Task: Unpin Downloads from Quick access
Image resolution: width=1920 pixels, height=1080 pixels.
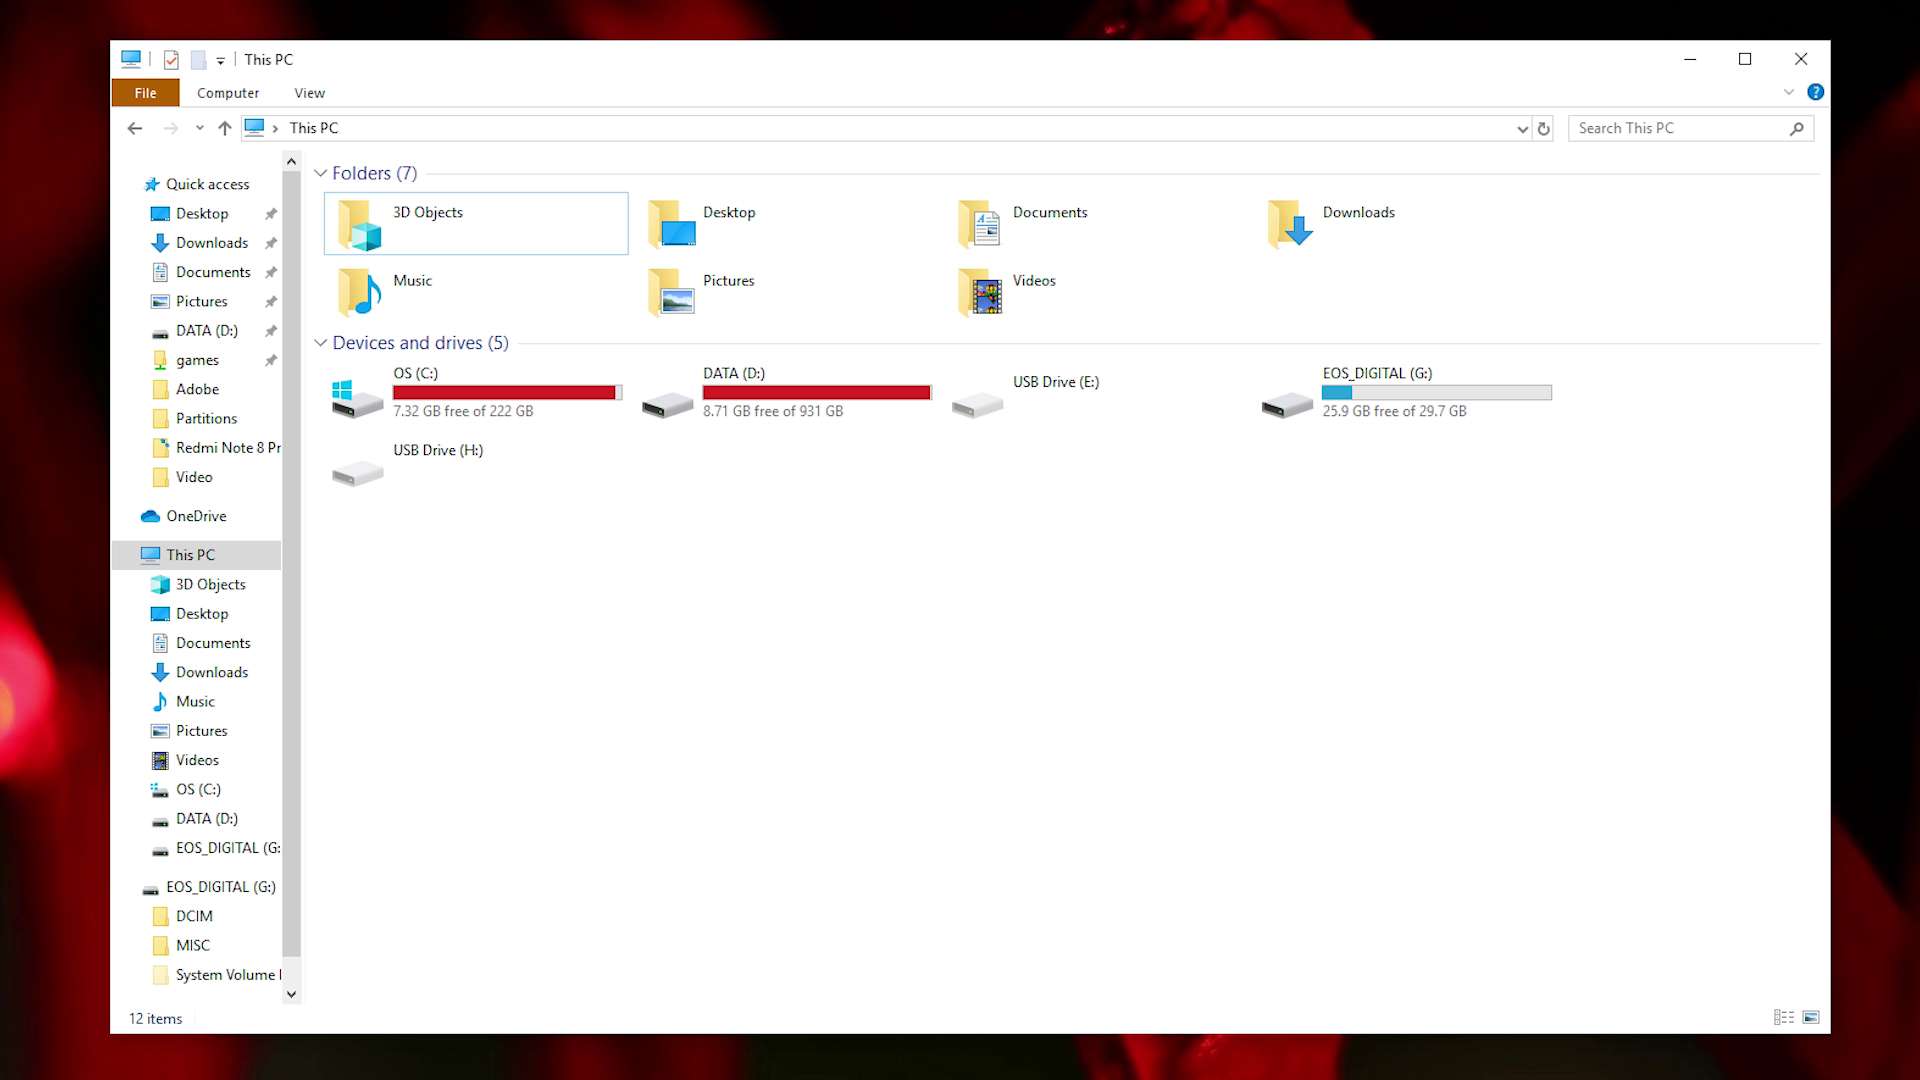Action: [x=271, y=243]
